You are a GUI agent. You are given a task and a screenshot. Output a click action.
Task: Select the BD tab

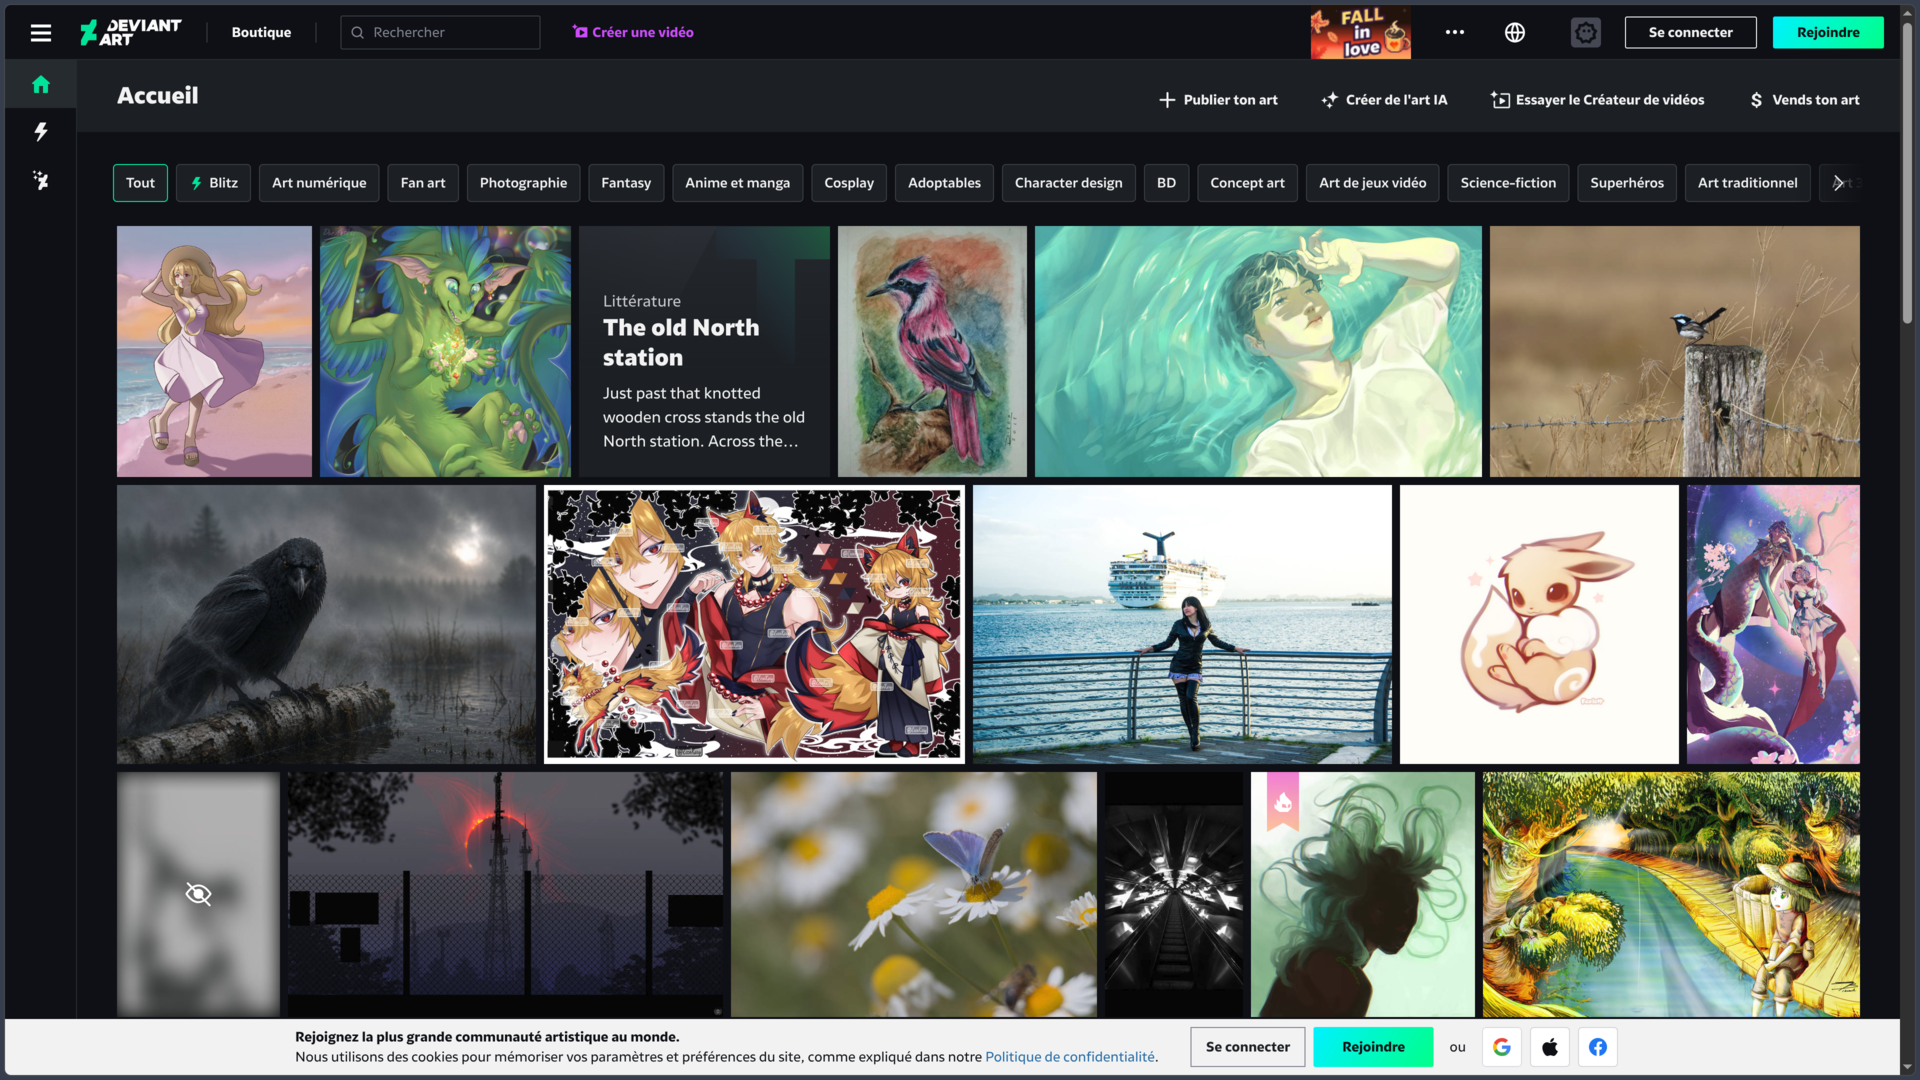(1166, 183)
